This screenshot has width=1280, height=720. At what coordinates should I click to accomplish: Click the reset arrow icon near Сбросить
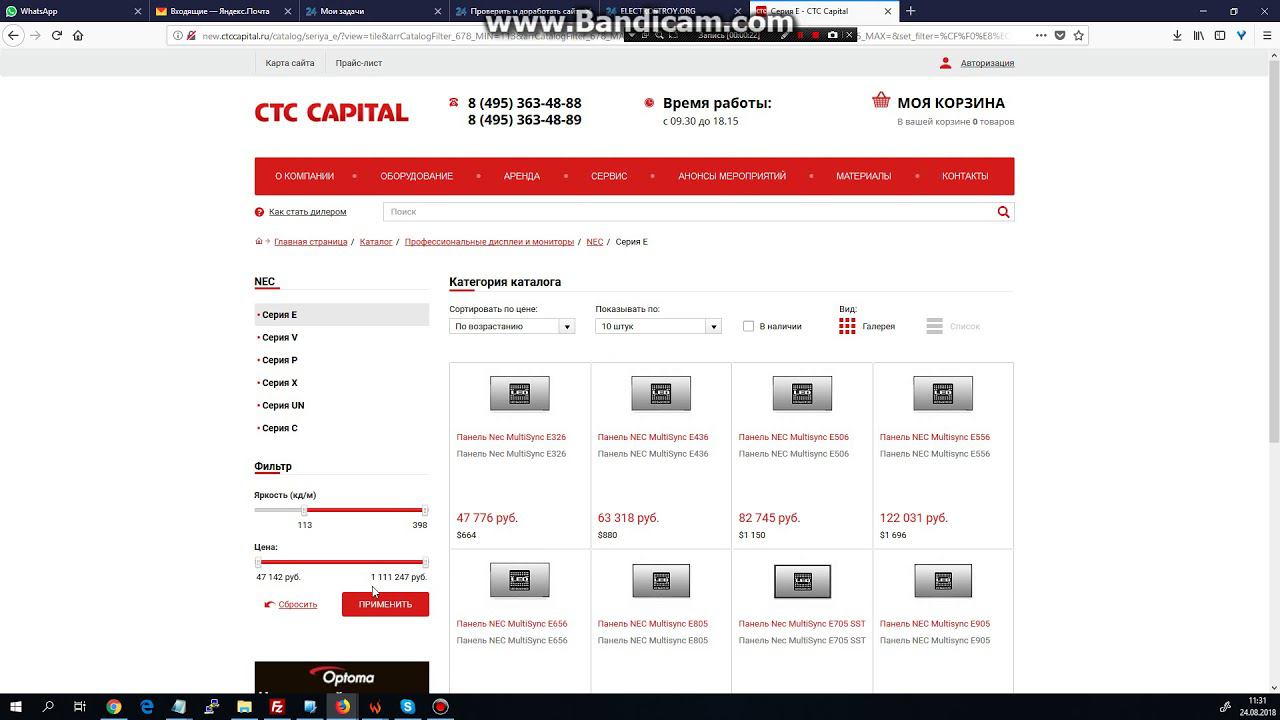point(269,605)
